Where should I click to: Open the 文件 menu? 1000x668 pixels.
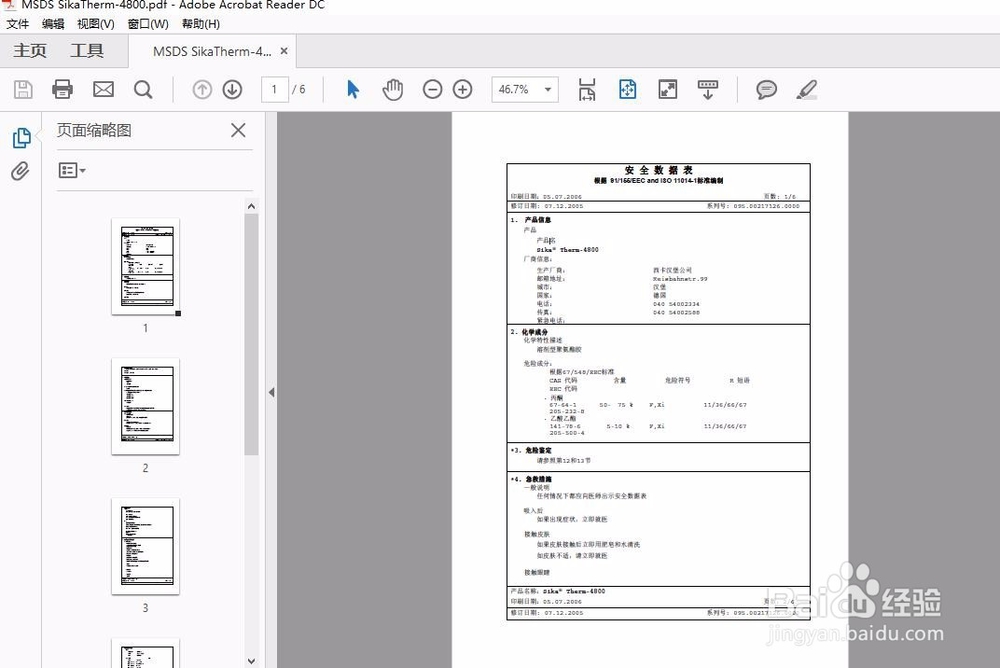pyautogui.click(x=17, y=24)
